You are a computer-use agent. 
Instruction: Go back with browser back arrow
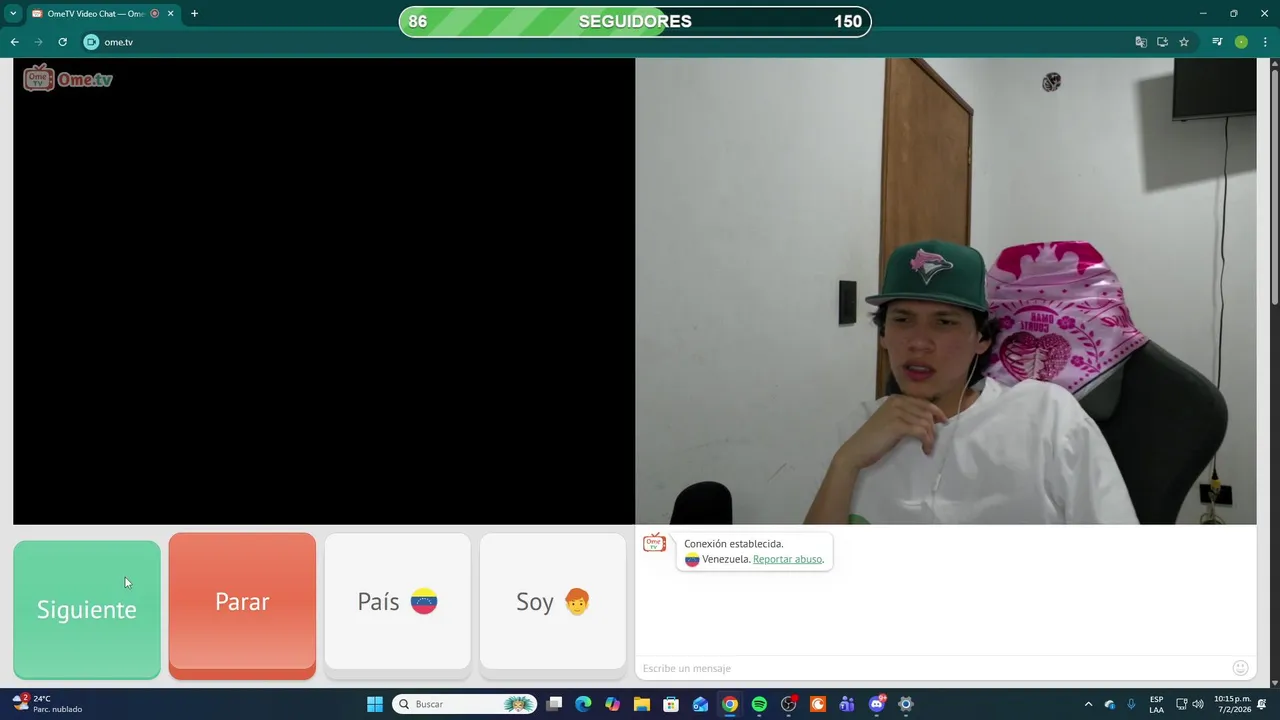click(x=15, y=42)
